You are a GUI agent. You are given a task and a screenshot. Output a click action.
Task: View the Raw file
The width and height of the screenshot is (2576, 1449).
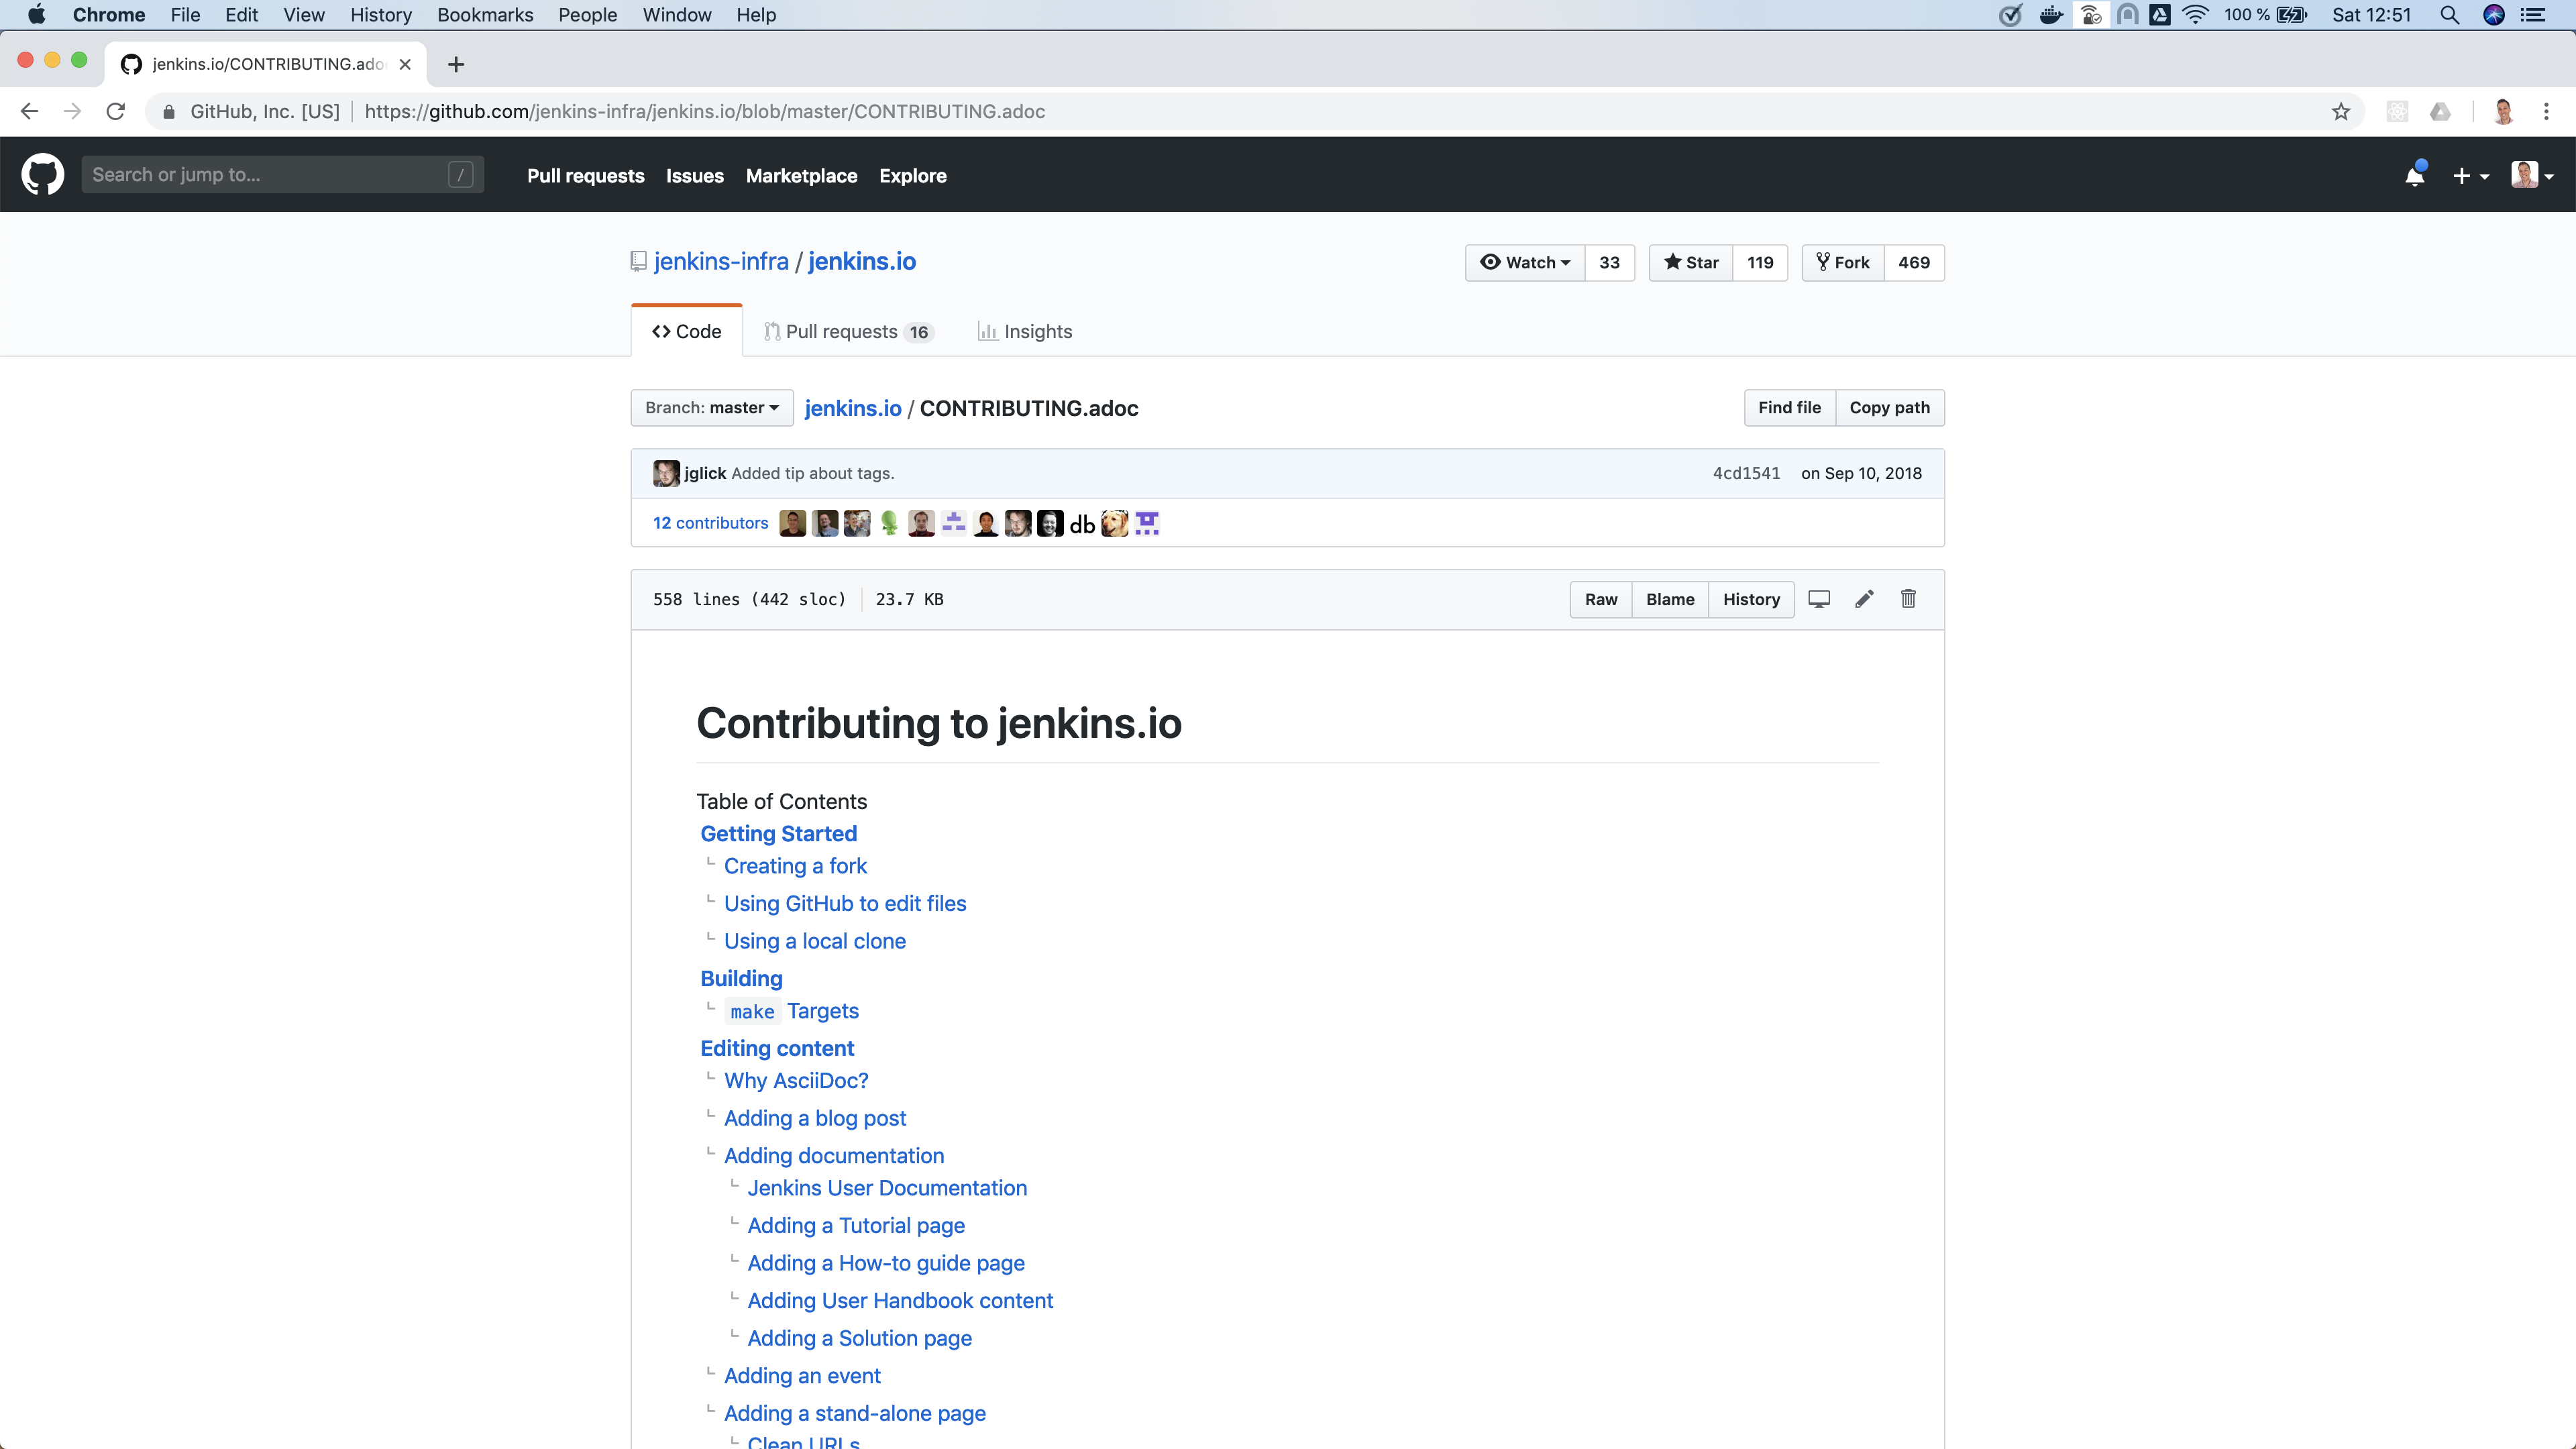click(x=1601, y=600)
